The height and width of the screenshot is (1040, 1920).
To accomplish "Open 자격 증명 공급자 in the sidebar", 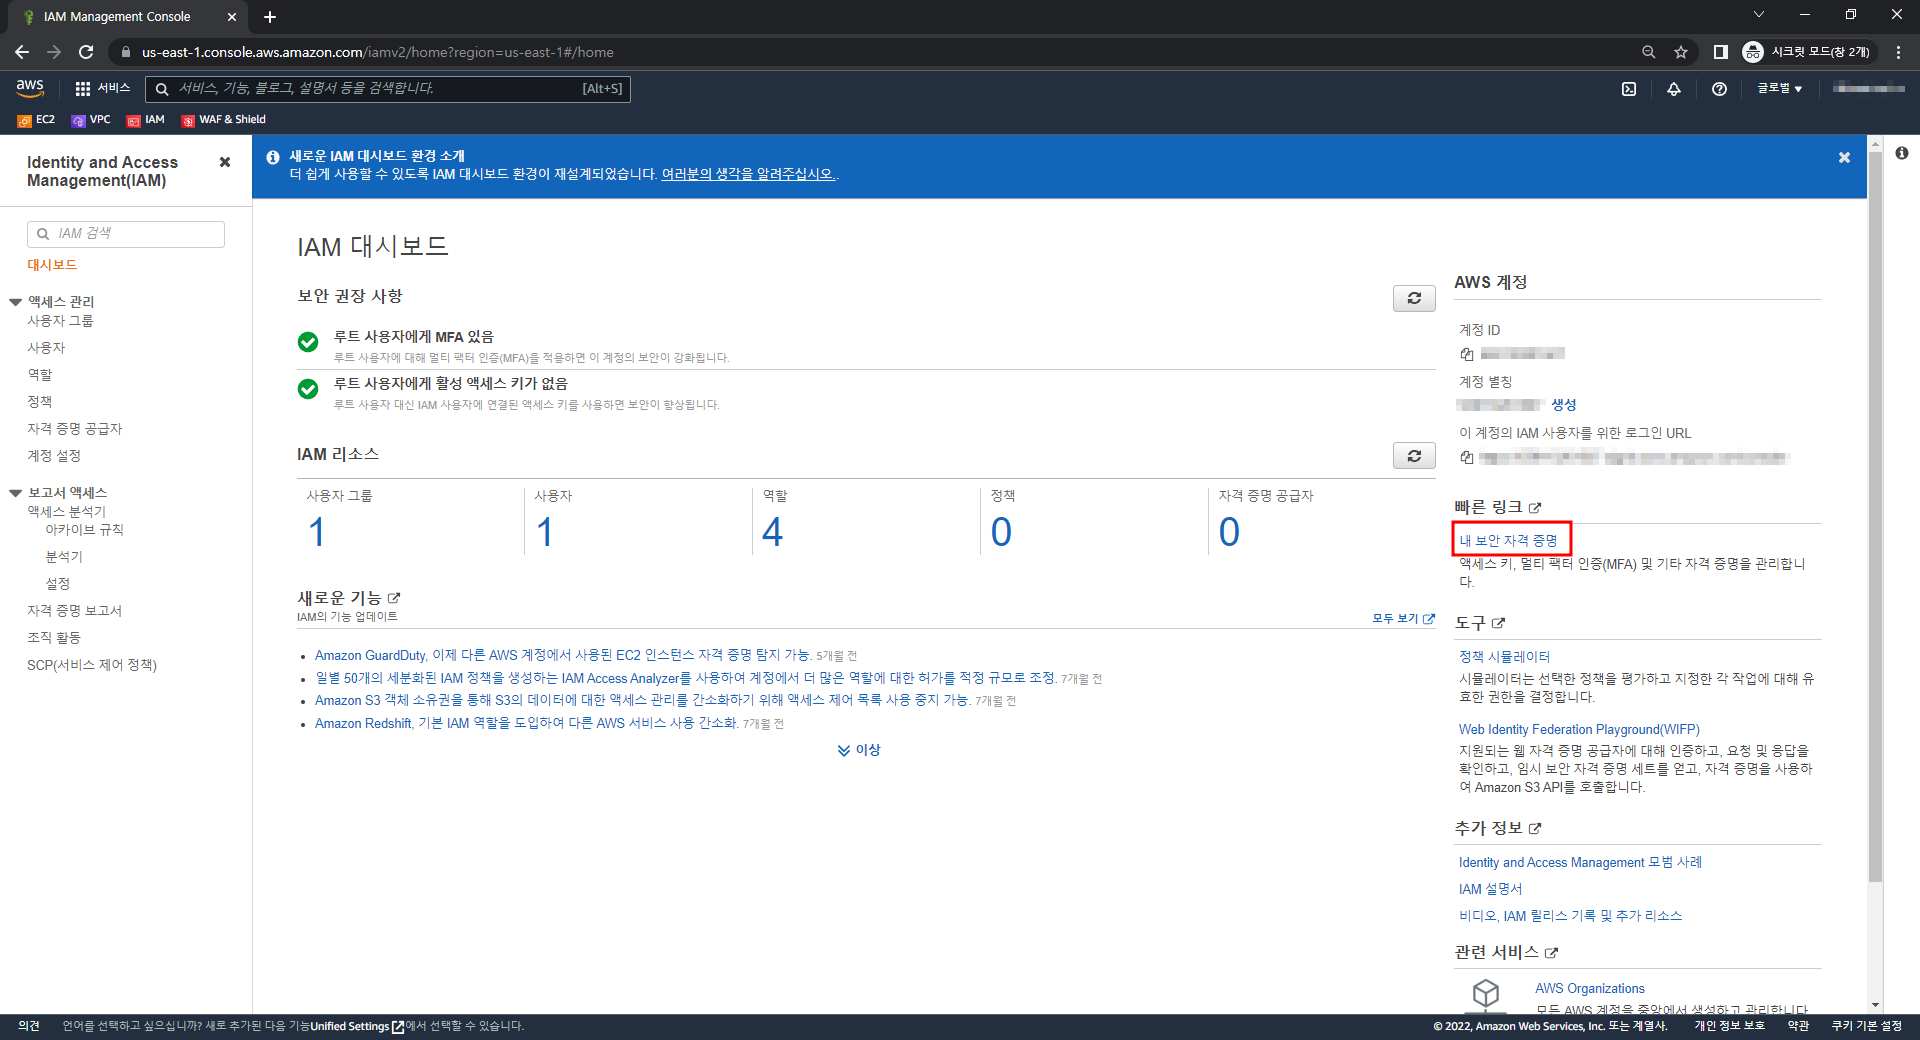I will point(75,429).
